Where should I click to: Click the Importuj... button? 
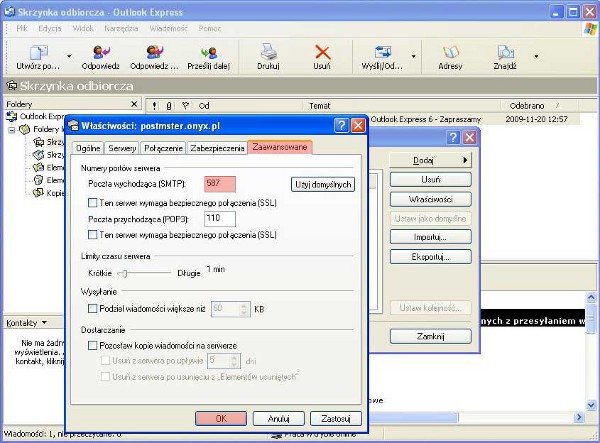pyautogui.click(x=430, y=237)
